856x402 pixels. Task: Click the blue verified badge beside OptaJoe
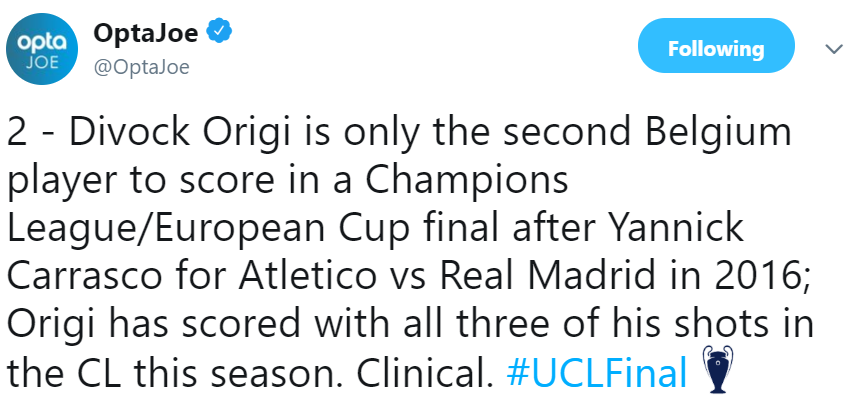(219, 32)
